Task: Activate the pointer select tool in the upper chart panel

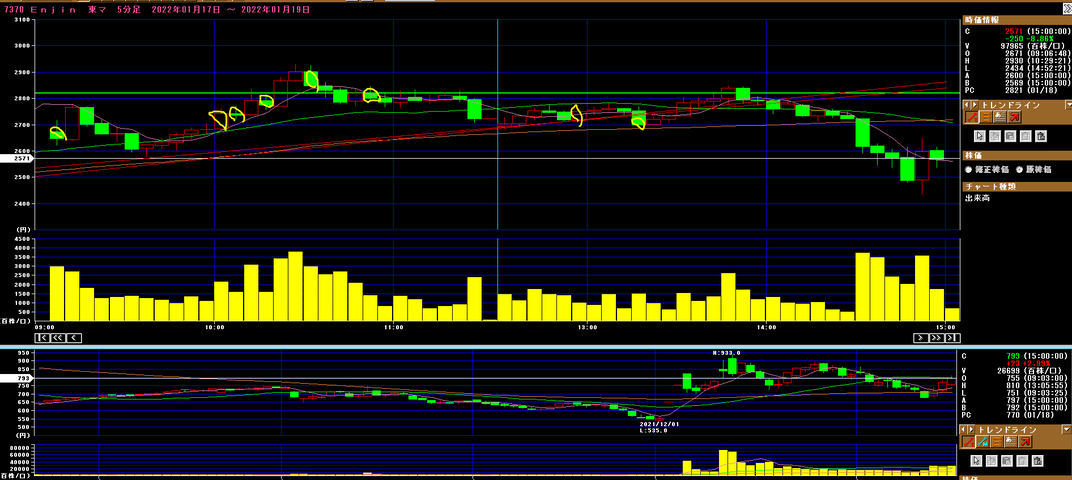Action: point(980,136)
